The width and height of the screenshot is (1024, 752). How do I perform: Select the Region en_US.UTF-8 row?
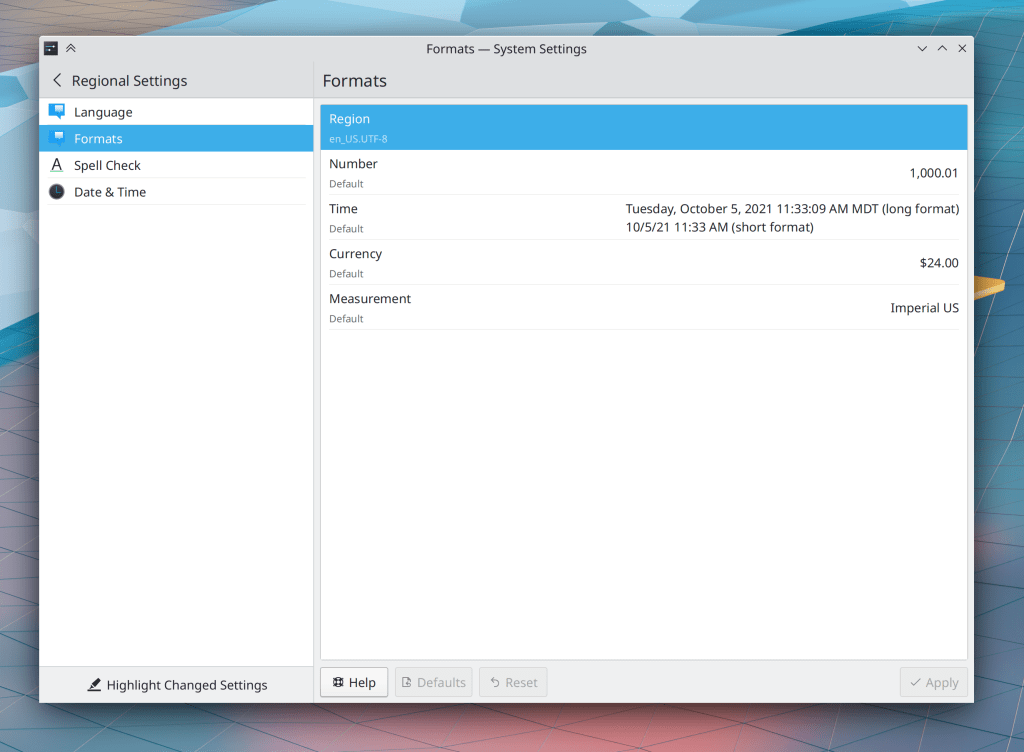point(643,128)
